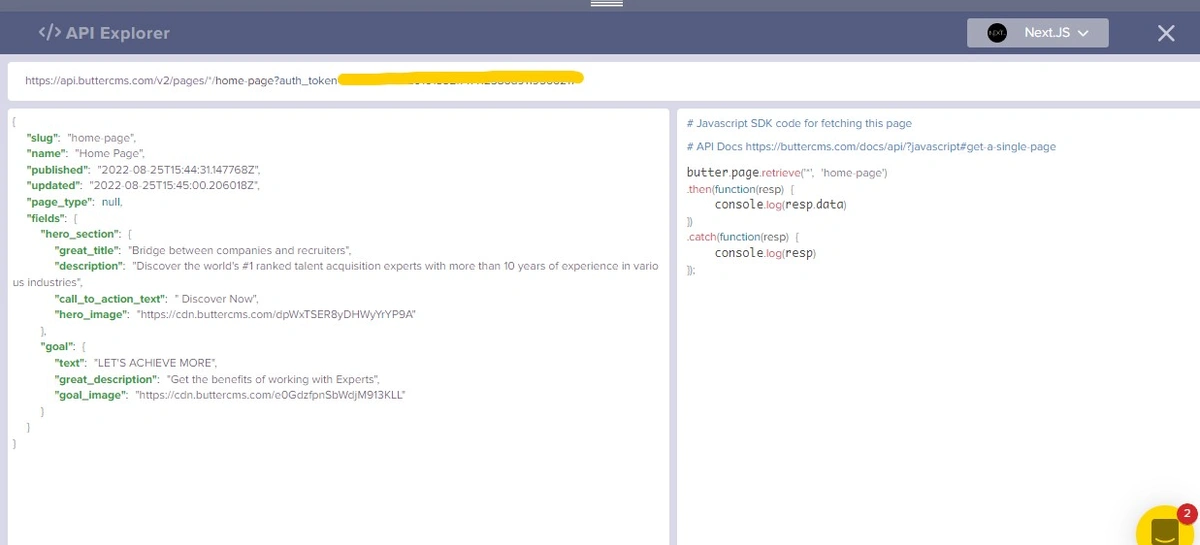This screenshot has height=545, width=1200.
Task: Click the "Javascript SDK code" comment
Action: point(800,123)
